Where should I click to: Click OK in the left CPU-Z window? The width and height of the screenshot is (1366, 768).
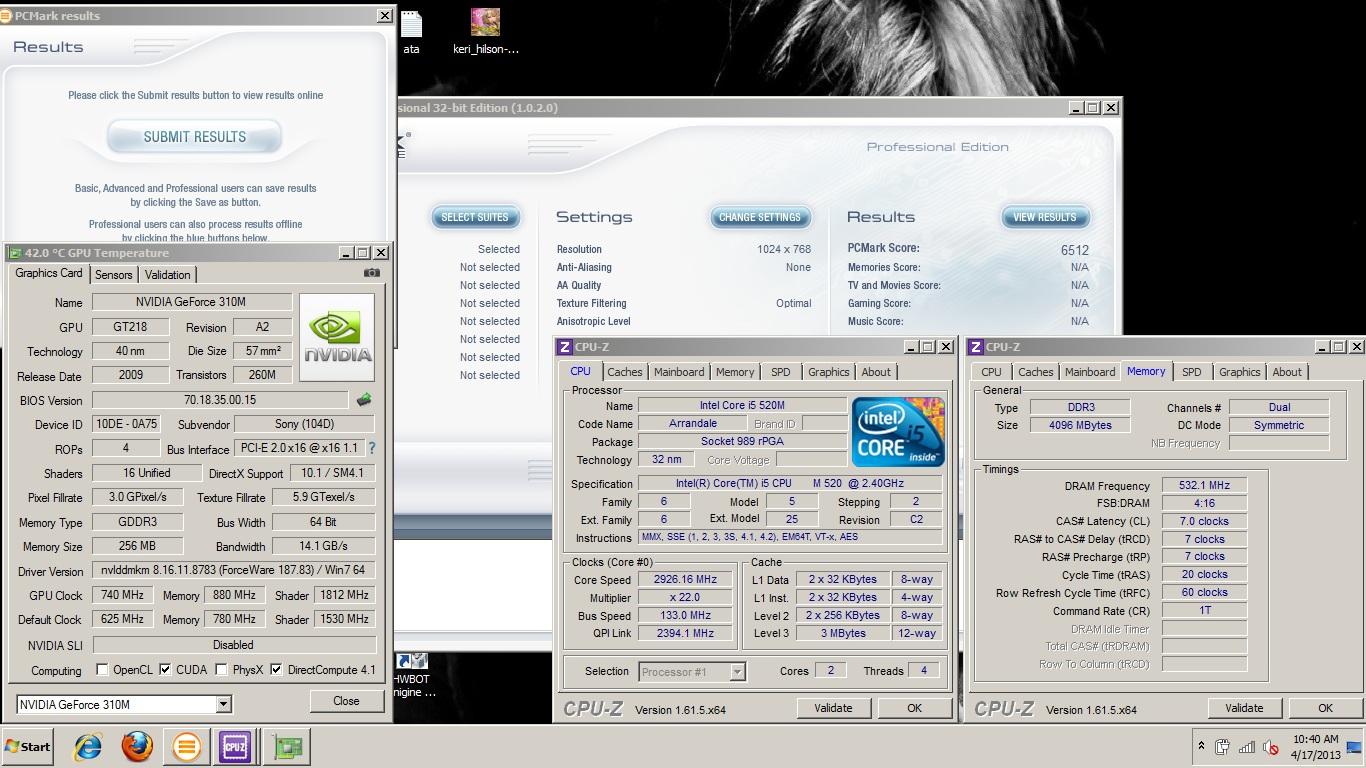pos(914,708)
